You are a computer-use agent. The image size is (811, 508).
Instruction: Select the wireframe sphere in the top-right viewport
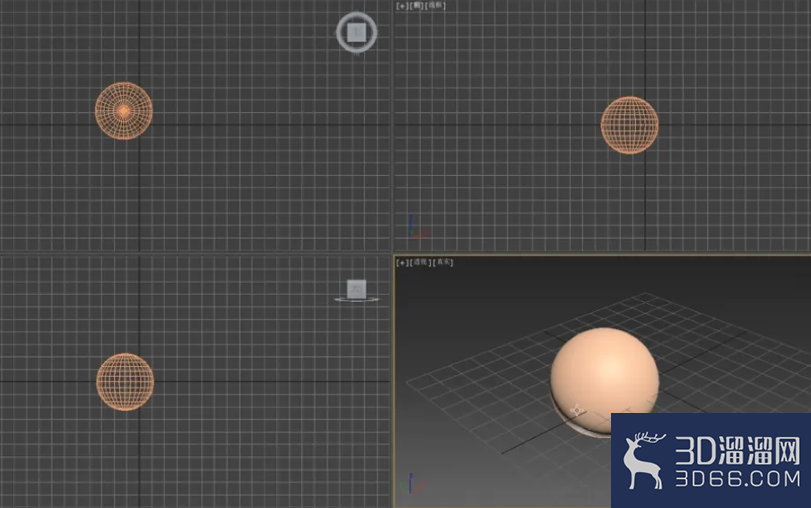point(629,125)
